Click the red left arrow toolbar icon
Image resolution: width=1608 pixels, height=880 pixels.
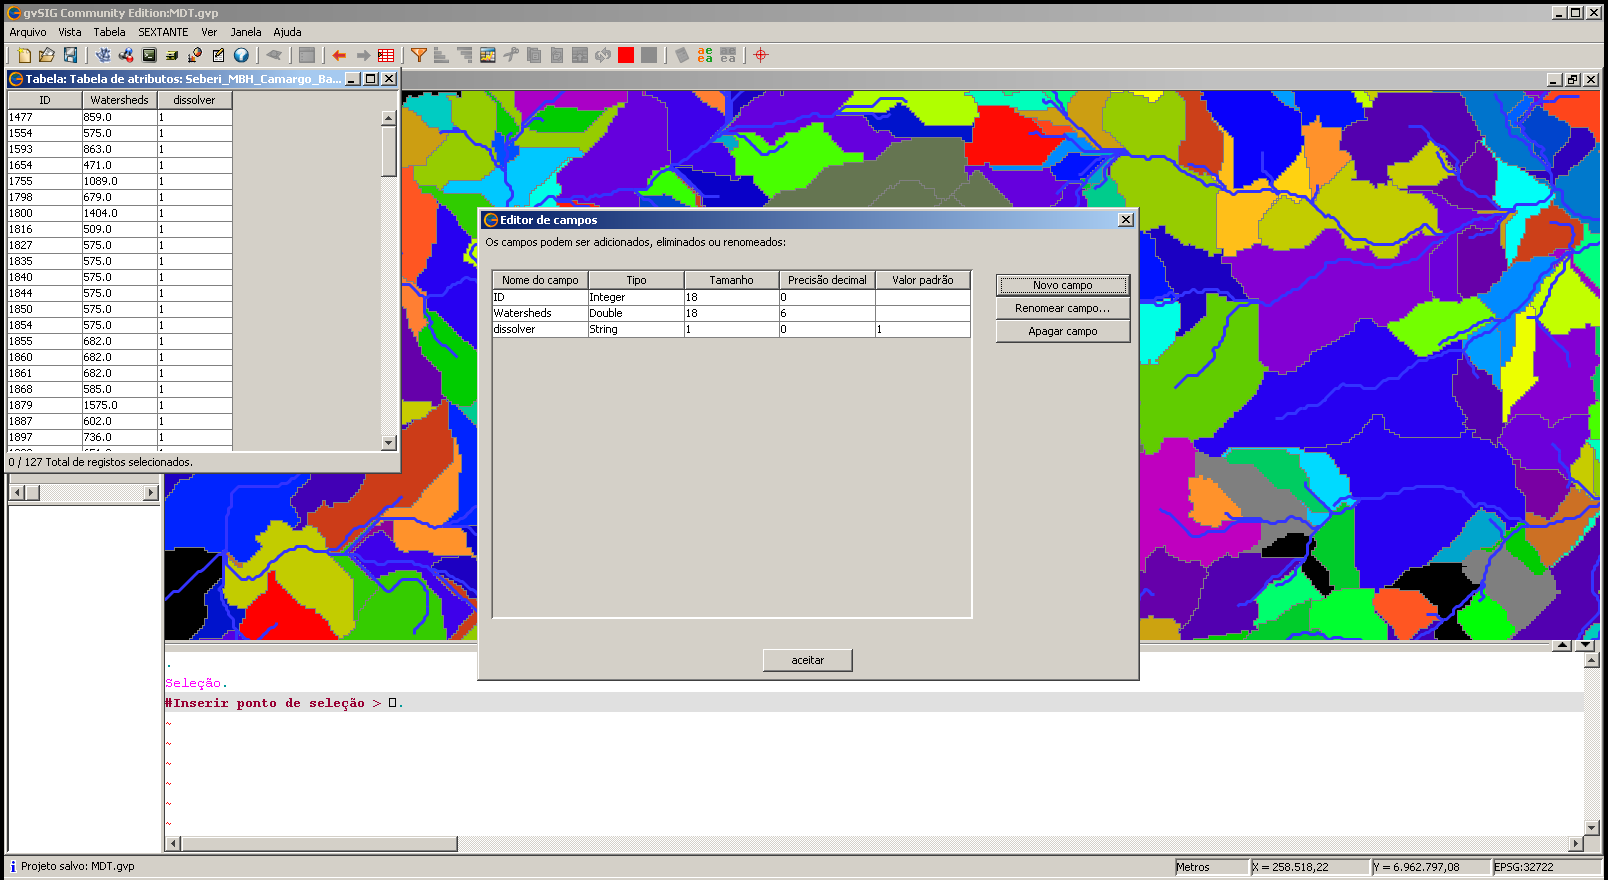pyautogui.click(x=339, y=55)
